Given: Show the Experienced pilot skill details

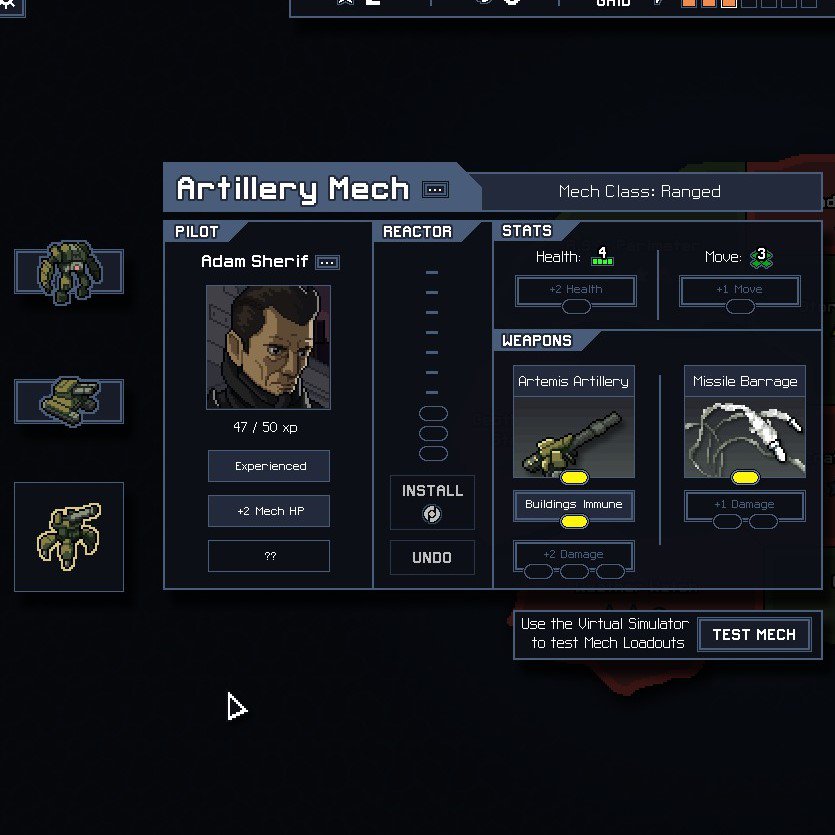Looking at the screenshot, I should pyautogui.click(x=269, y=466).
